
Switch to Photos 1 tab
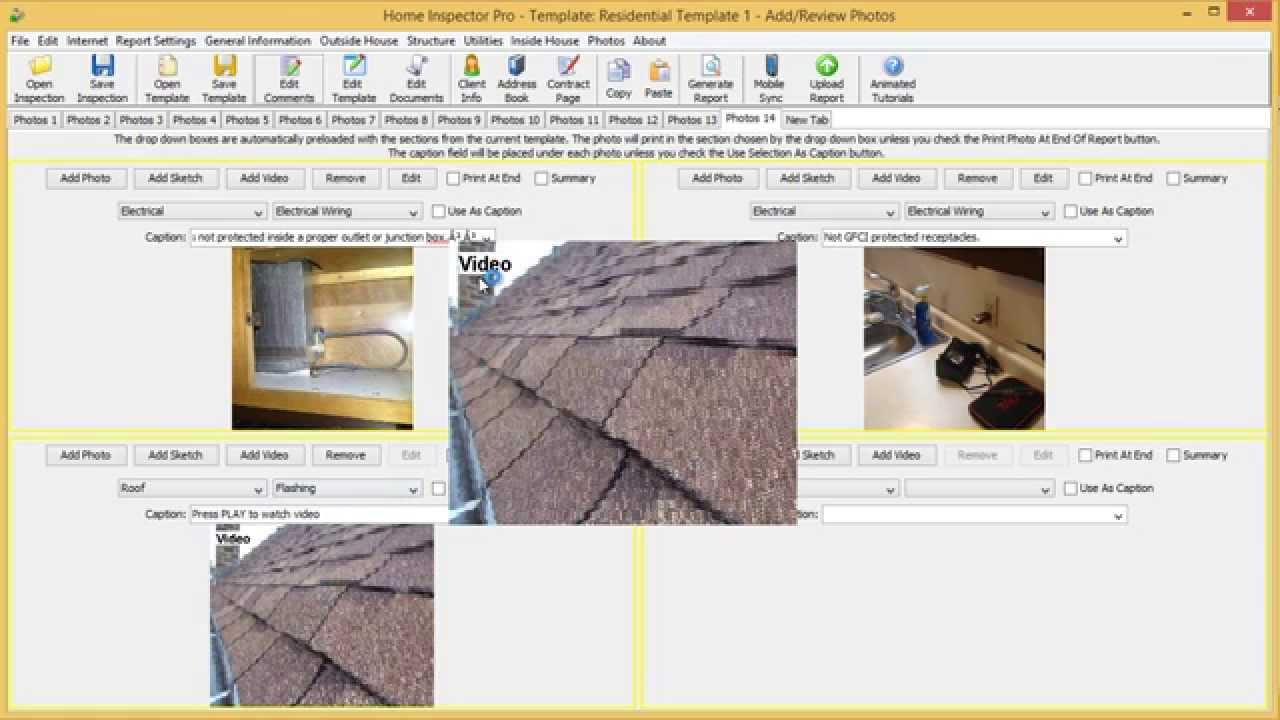tap(35, 120)
